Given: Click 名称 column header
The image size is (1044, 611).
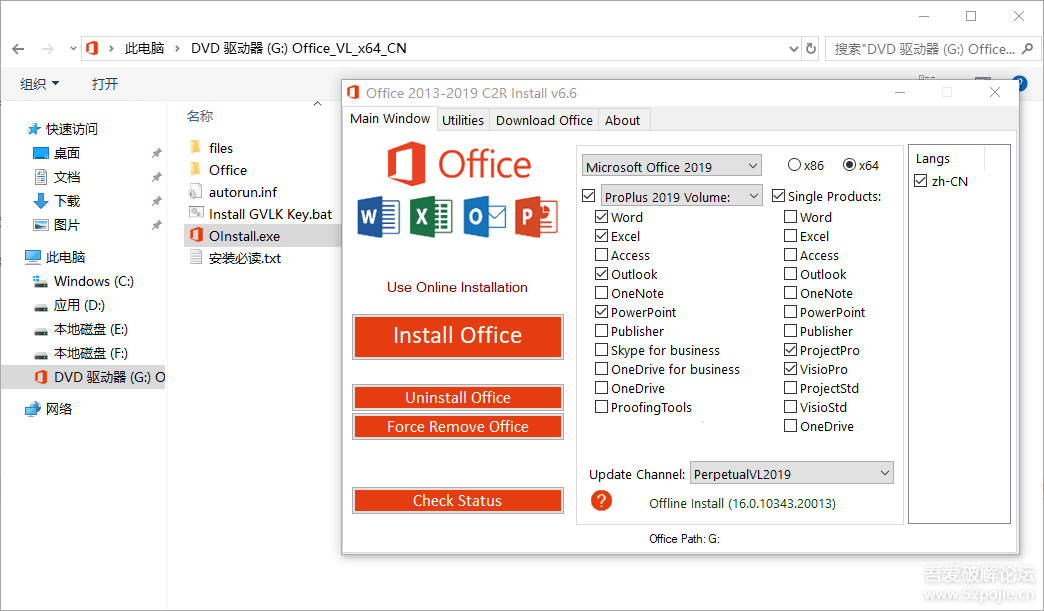Looking at the screenshot, I should tap(200, 116).
